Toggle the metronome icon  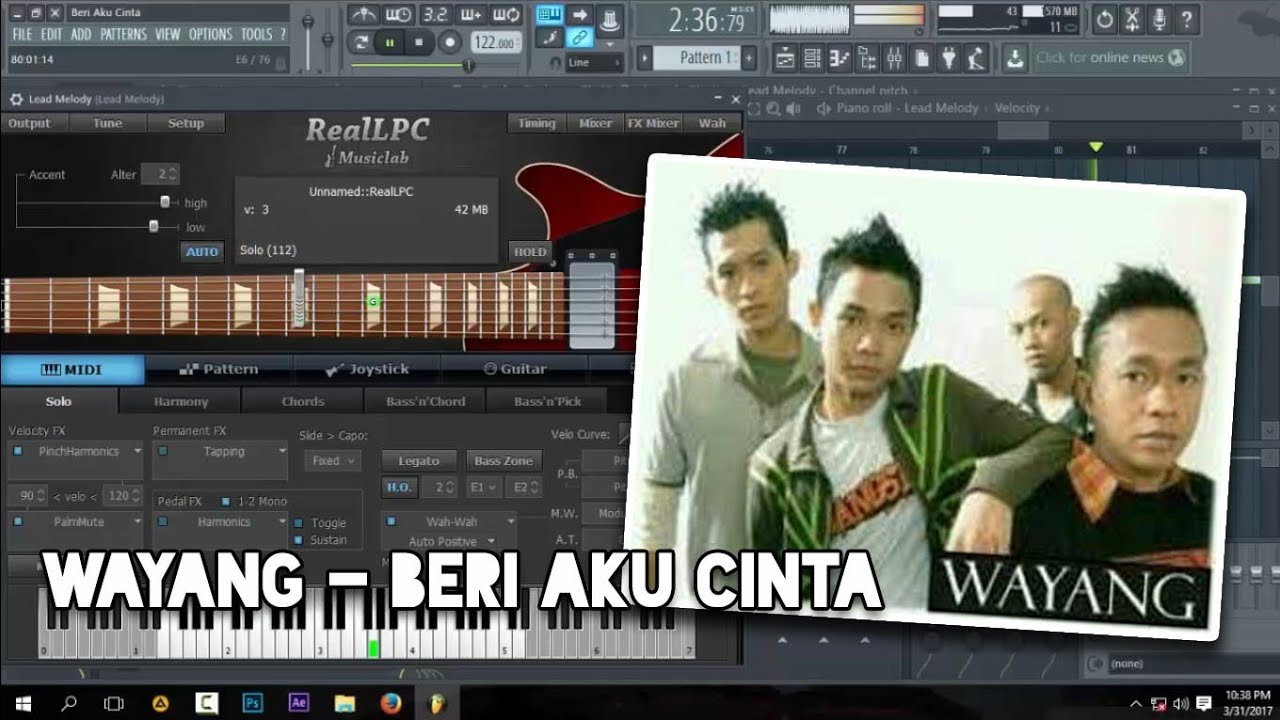(x=363, y=15)
